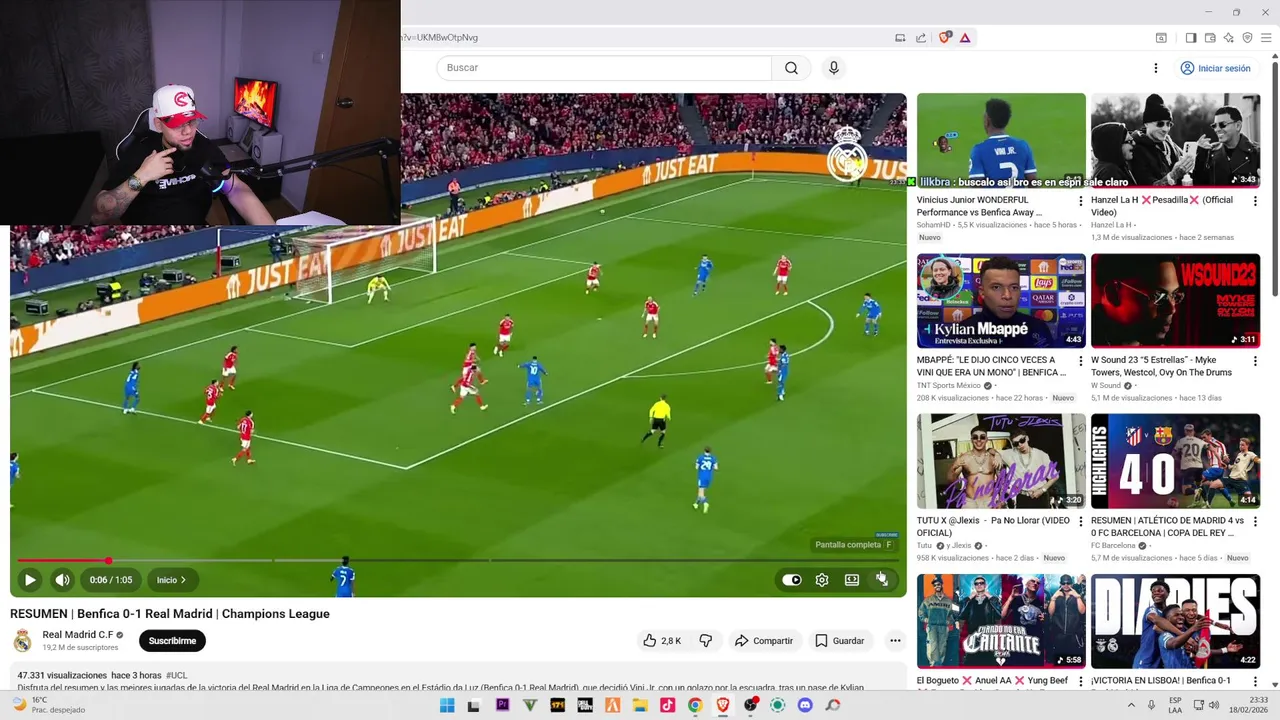1280x720 pixels.
Task: Open Vinicius Junior WONDERFUL Performance thumbnail
Action: (1001, 141)
